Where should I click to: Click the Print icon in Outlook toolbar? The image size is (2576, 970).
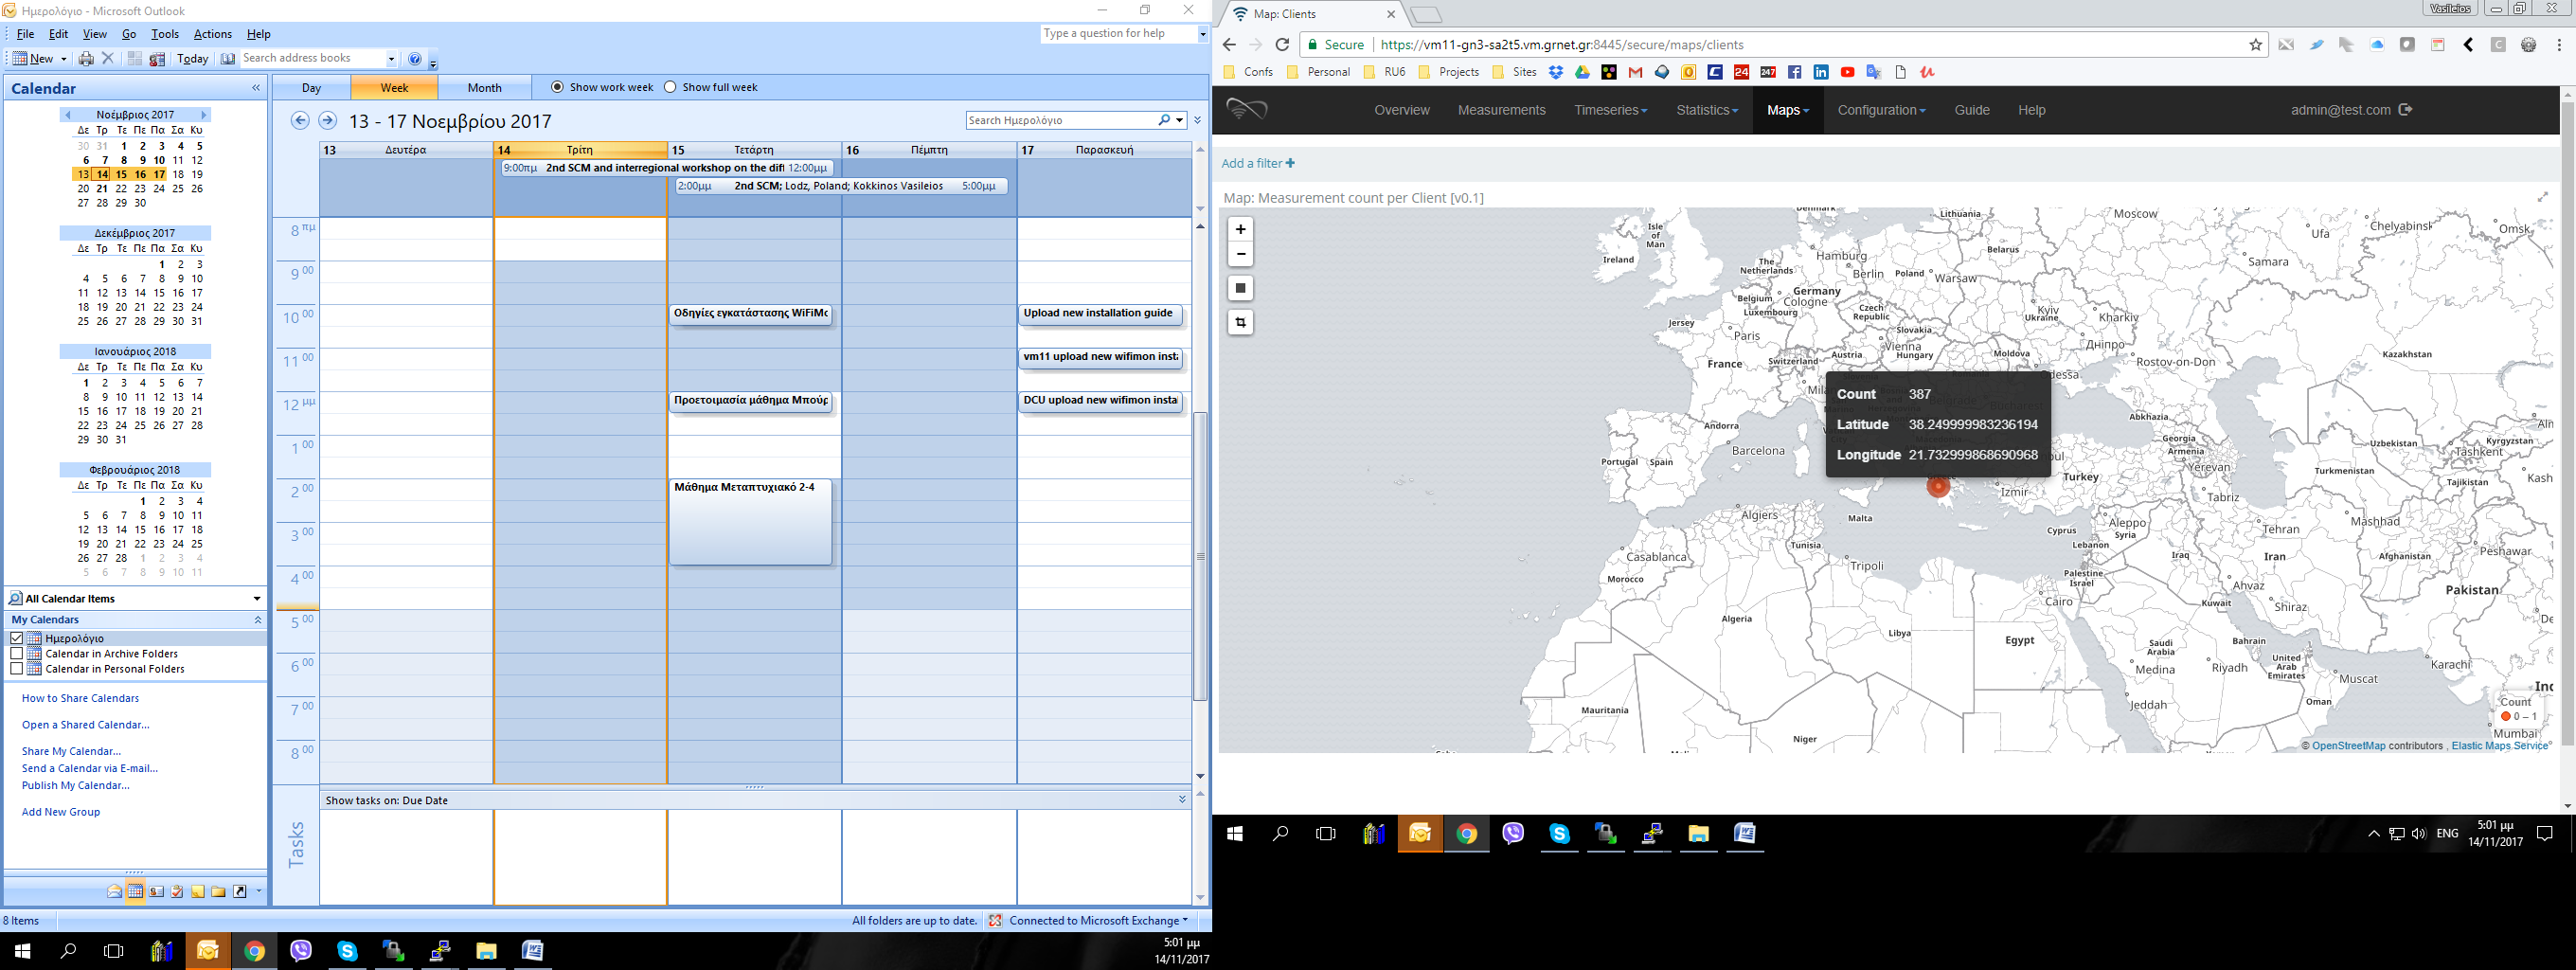(x=86, y=59)
